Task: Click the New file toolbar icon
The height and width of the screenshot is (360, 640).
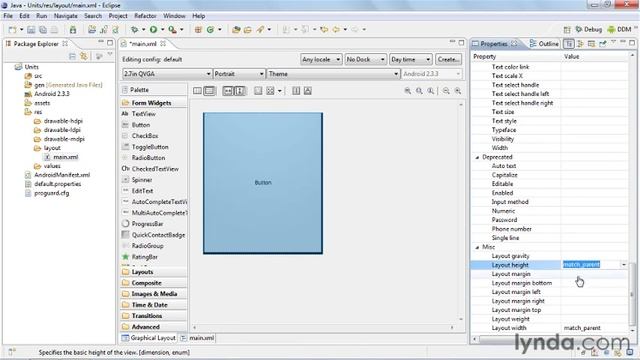Action: 13,29
